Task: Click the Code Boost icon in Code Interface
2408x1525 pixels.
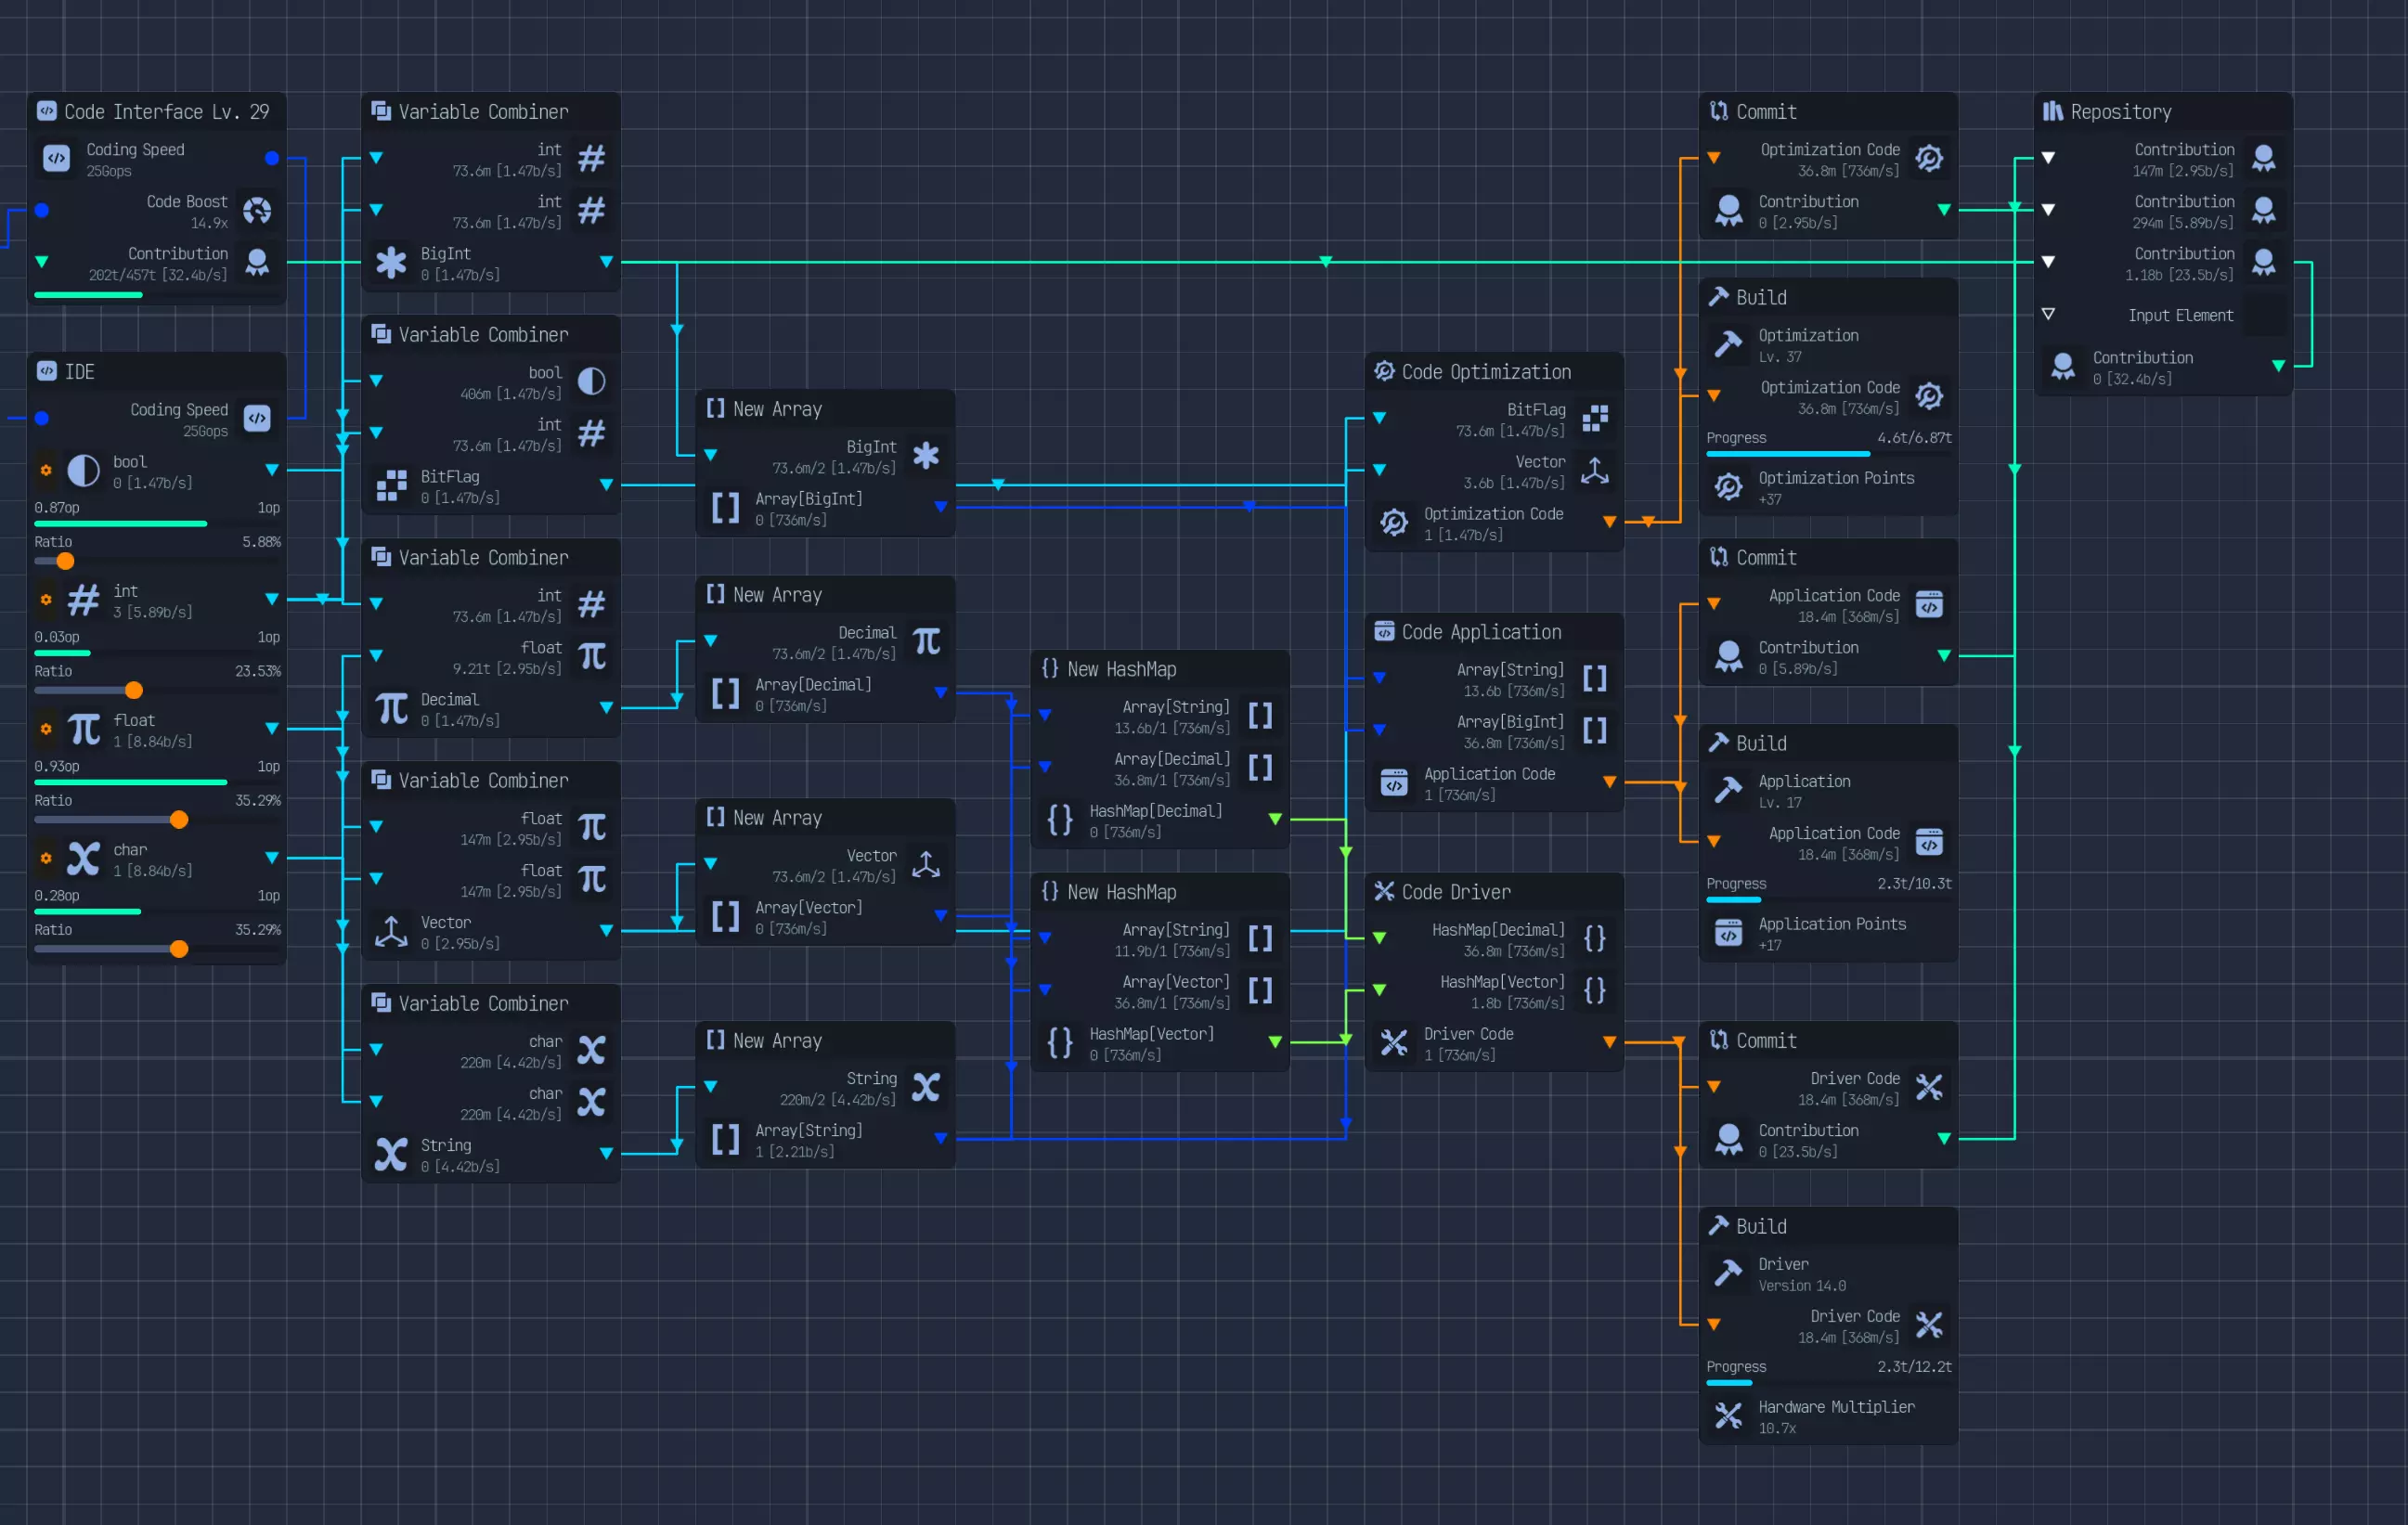Action: click(x=257, y=211)
